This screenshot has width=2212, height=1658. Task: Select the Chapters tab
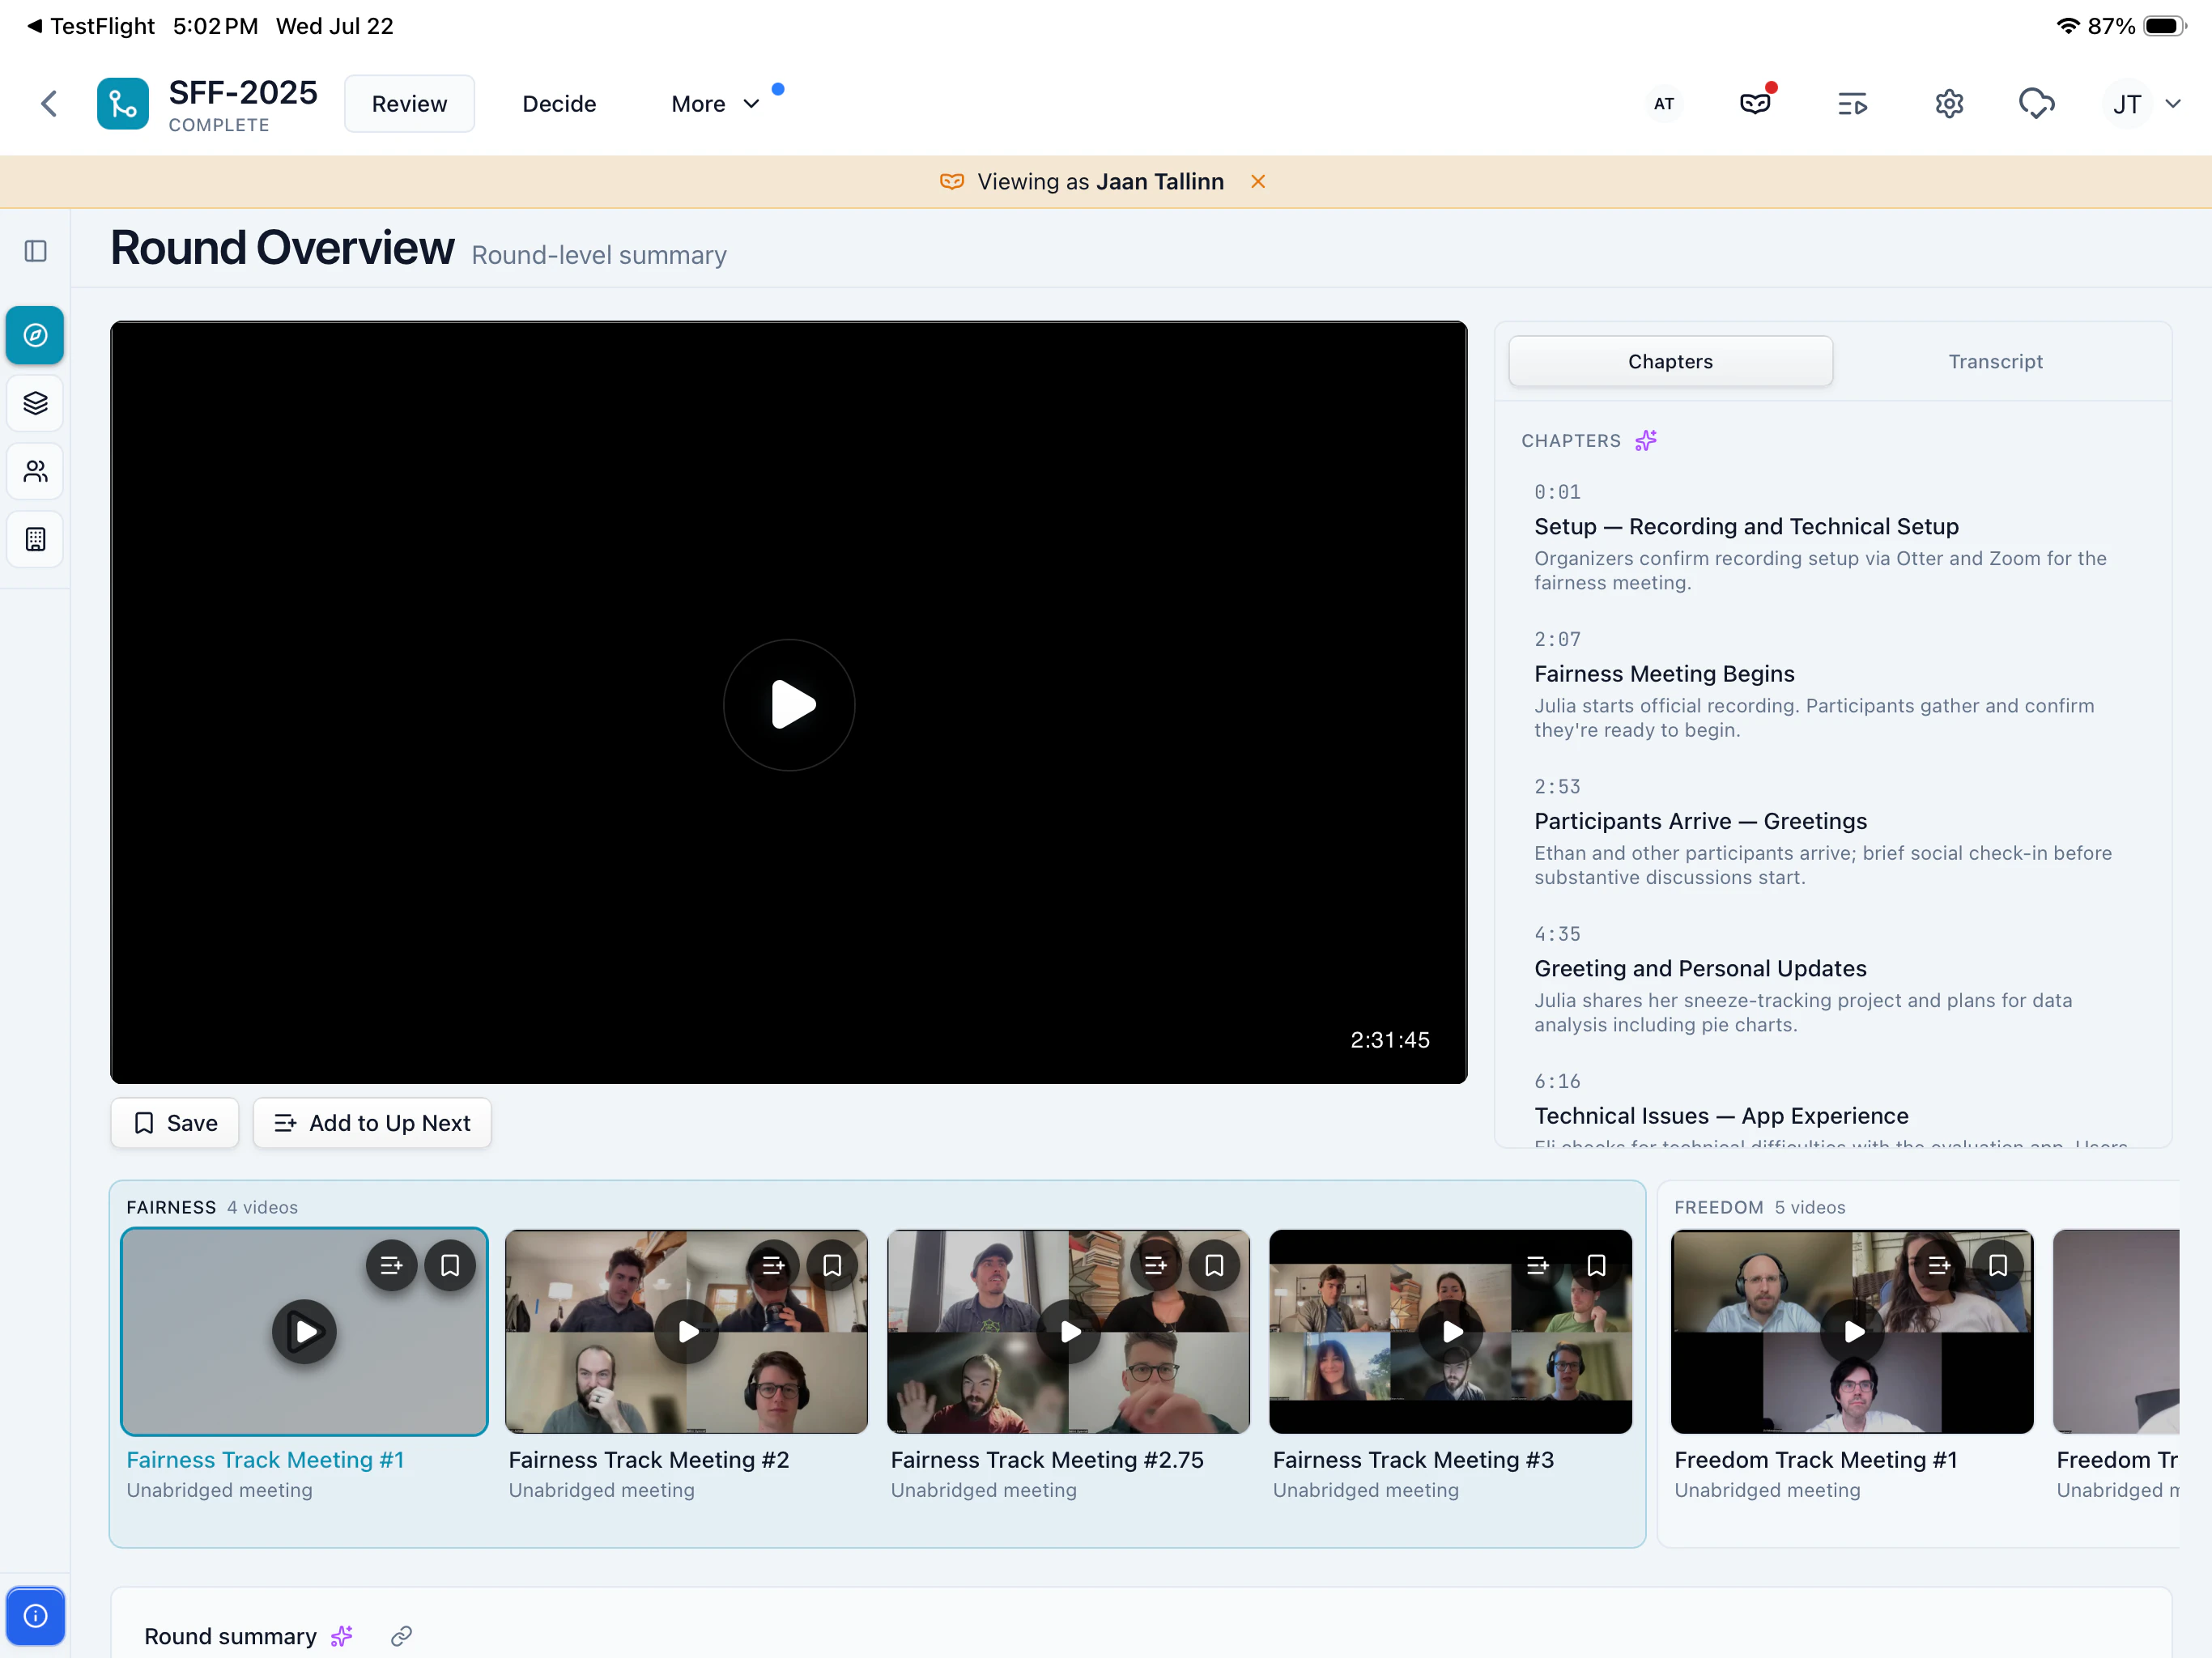1670,361
